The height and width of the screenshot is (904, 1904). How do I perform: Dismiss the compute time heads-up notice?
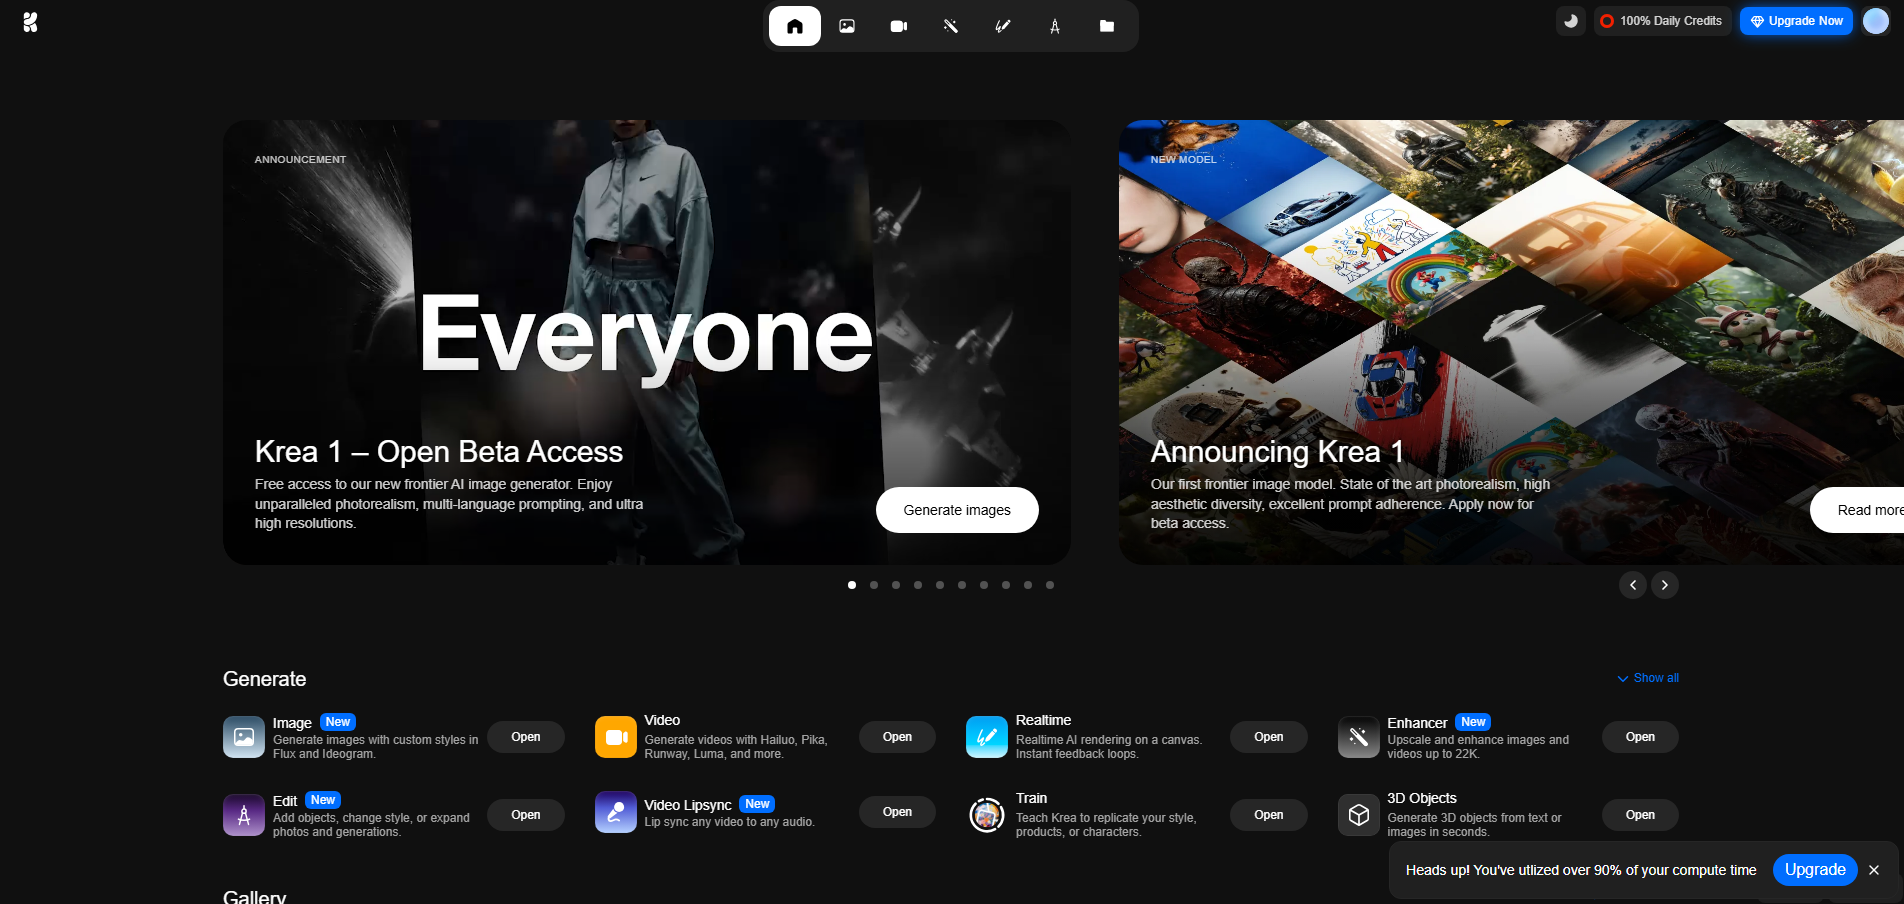pyautogui.click(x=1874, y=870)
